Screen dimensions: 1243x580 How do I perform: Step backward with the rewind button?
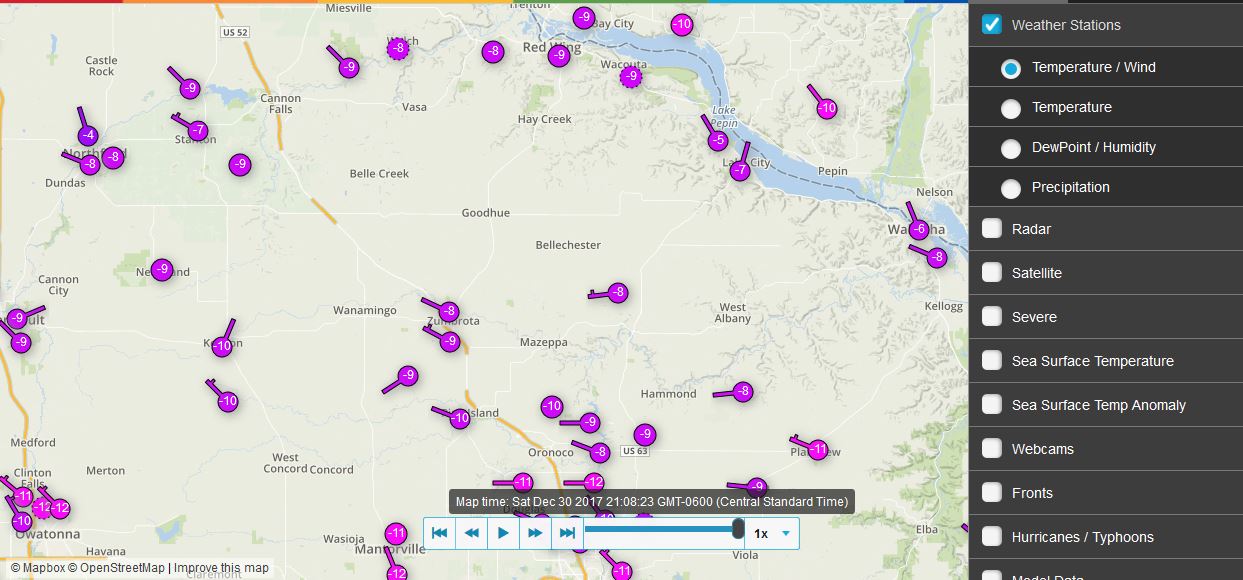471,533
